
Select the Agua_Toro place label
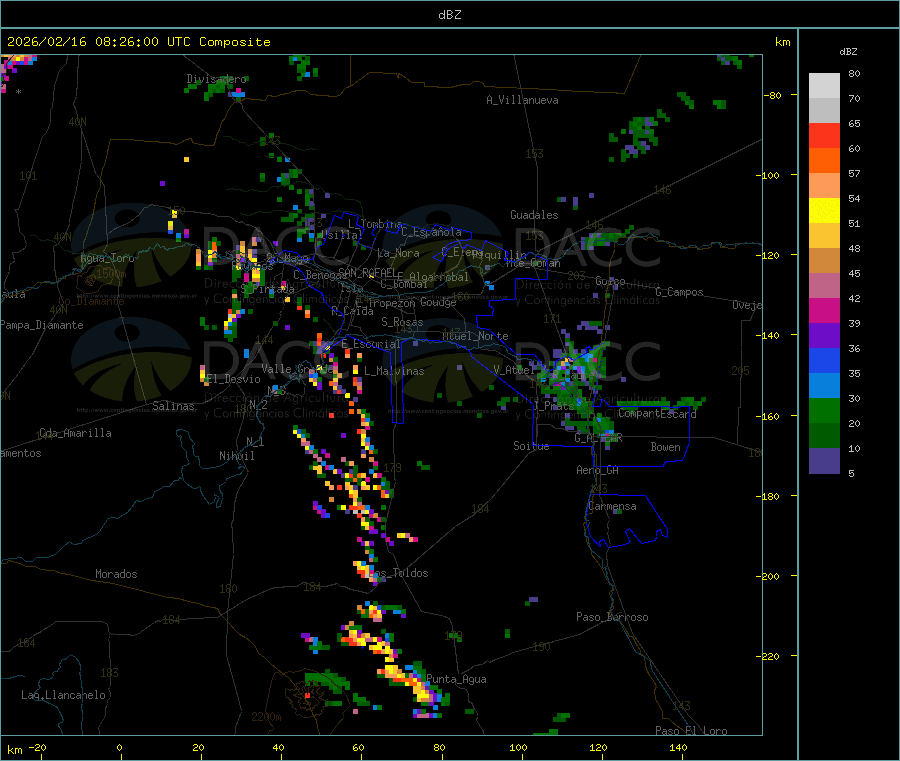(107, 258)
